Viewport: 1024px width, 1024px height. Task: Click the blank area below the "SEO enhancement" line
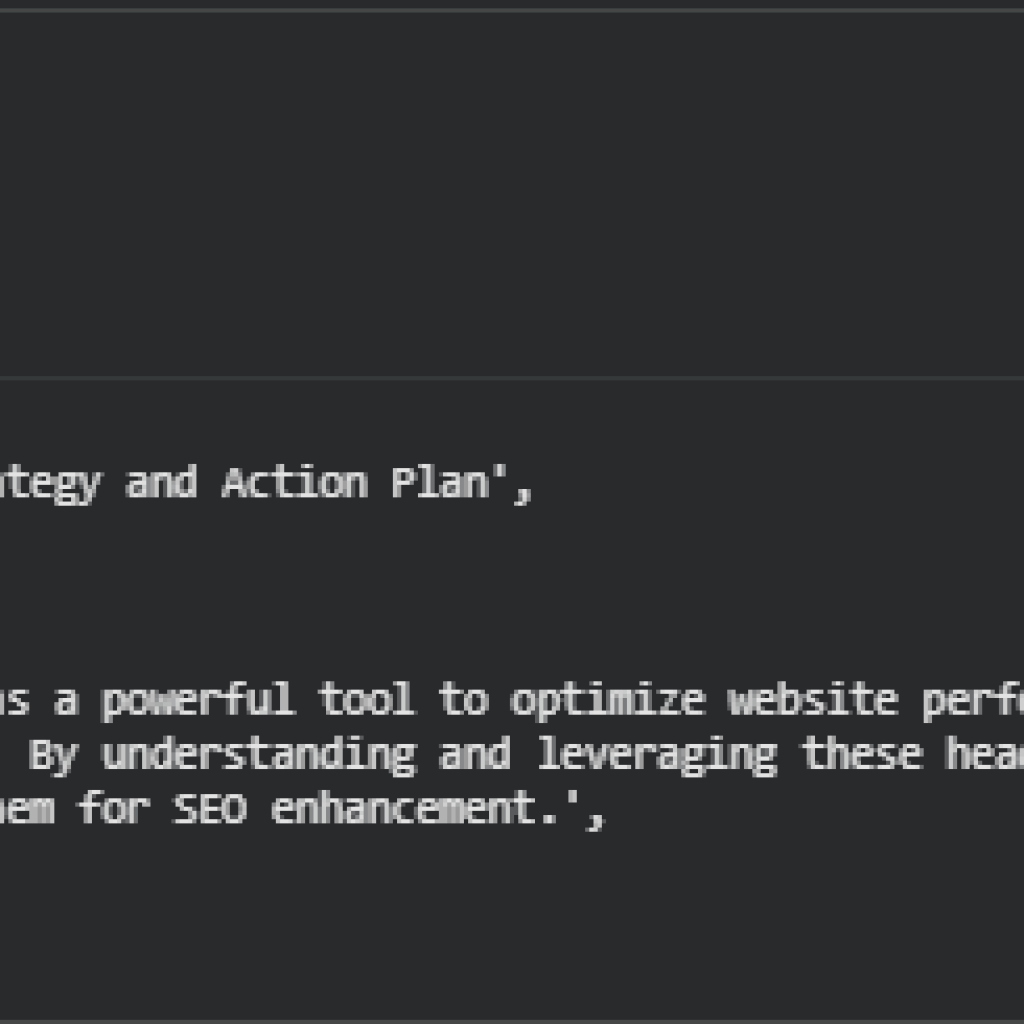[512, 920]
